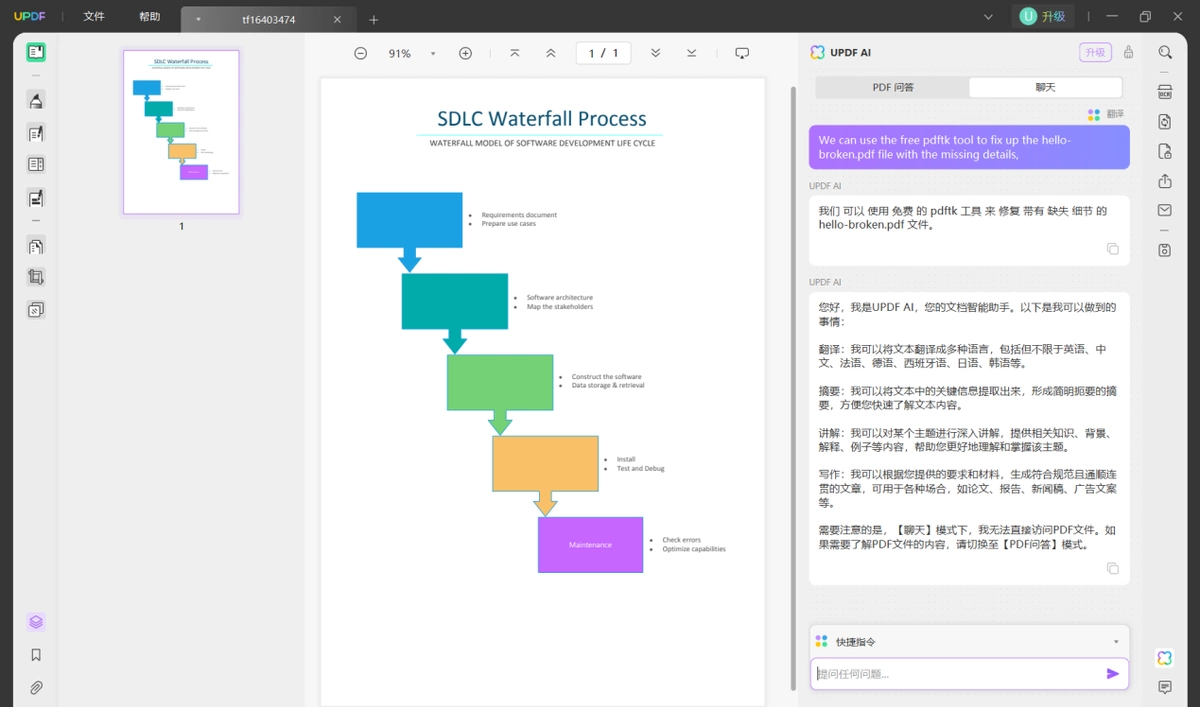Open the bookmark panel icon
Image resolution: width=1200 pixels, height=707 pixels.
(x=36, y=655)
